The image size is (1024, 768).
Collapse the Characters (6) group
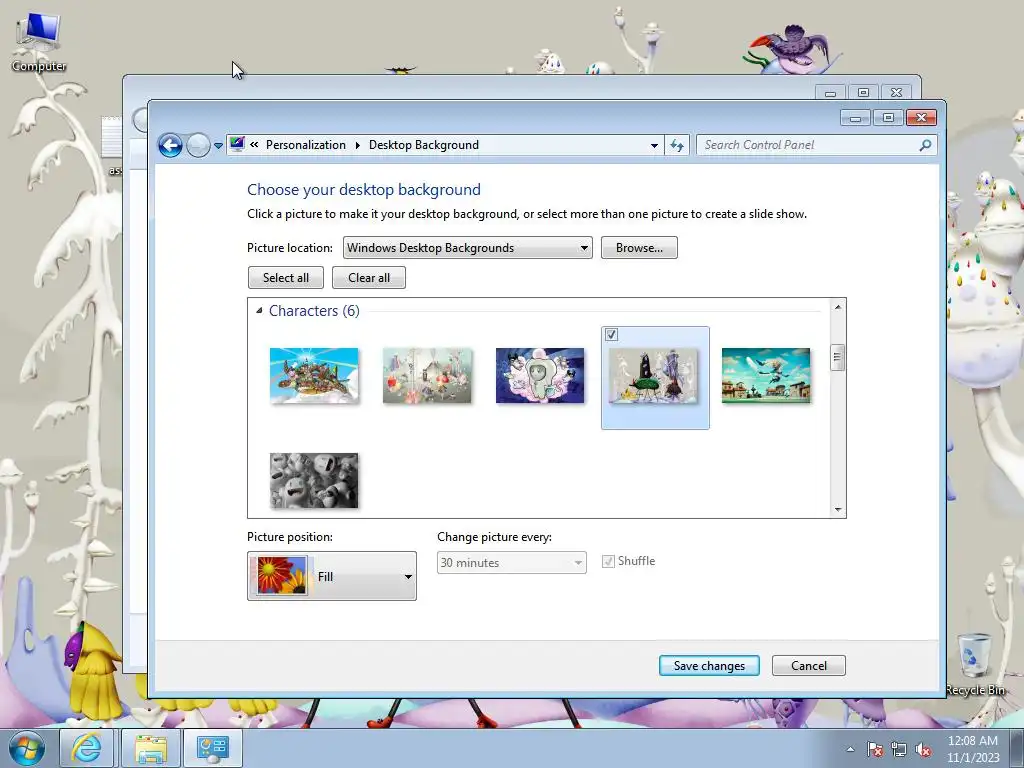[259, 311]
